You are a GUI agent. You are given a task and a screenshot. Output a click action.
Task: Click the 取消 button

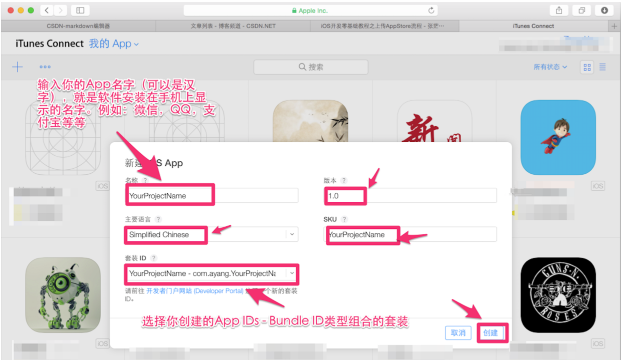458,332
